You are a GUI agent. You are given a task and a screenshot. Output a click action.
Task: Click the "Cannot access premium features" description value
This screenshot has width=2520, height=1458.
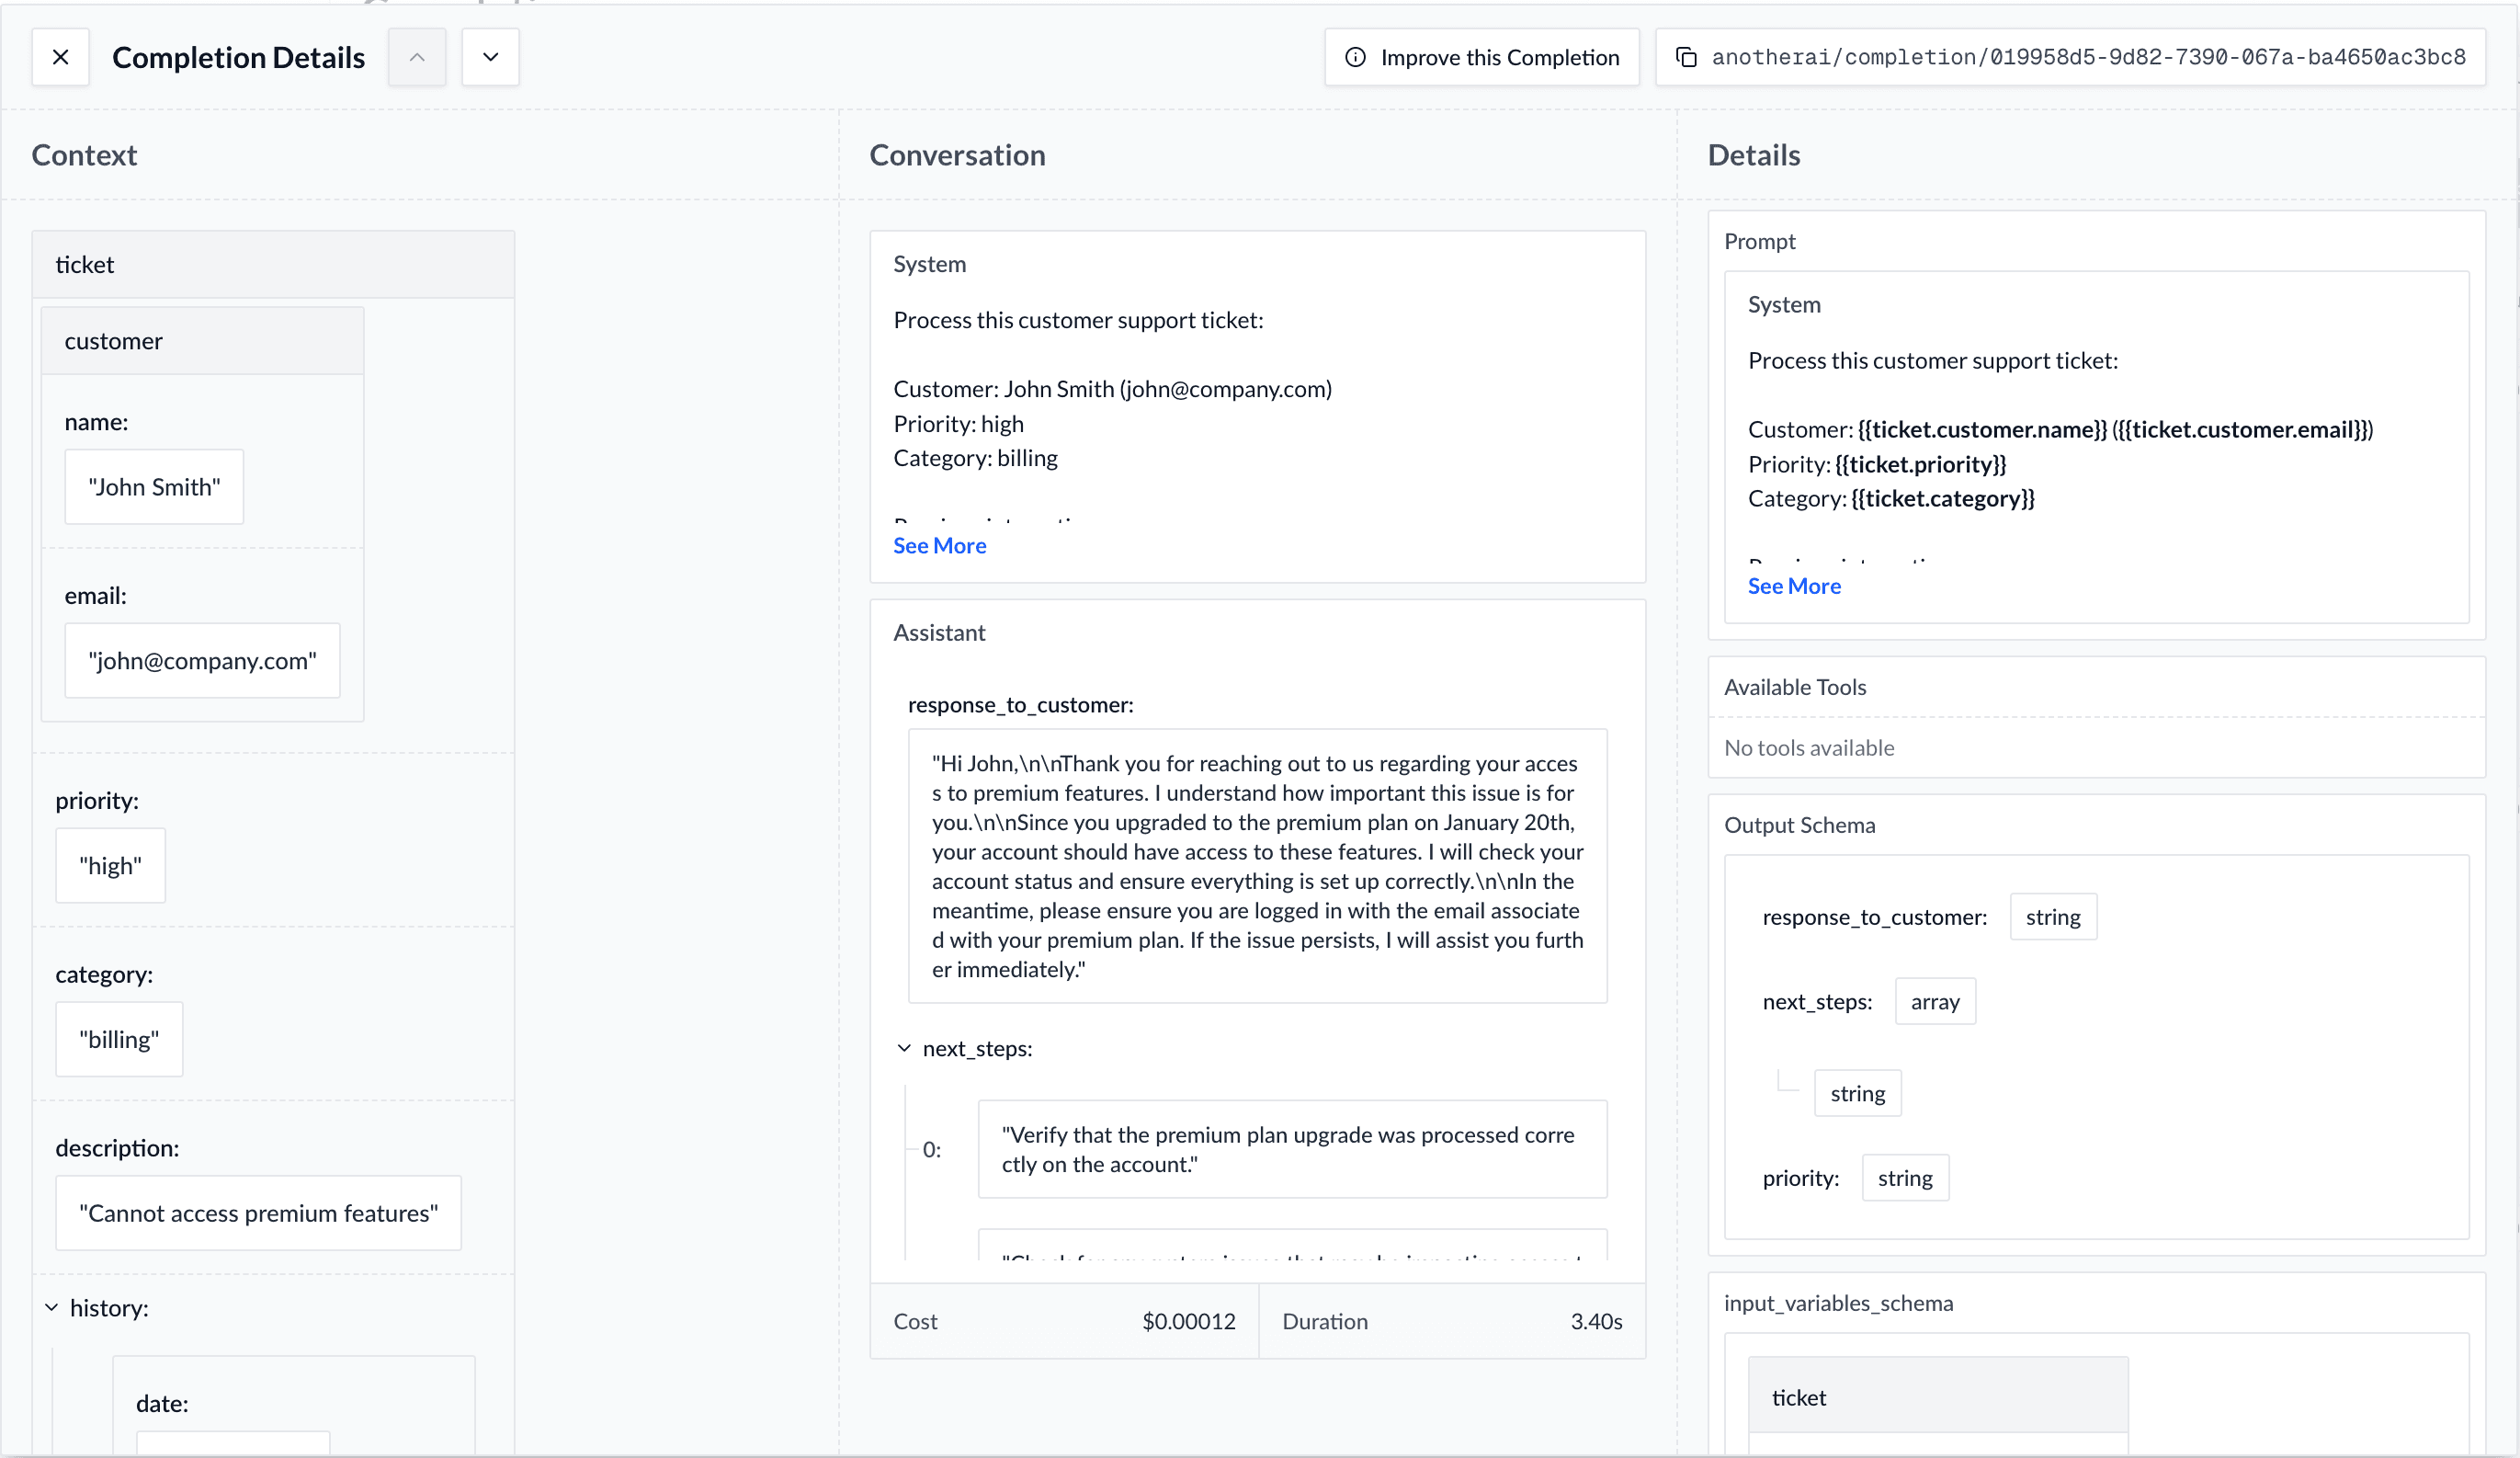[258, 1213]
